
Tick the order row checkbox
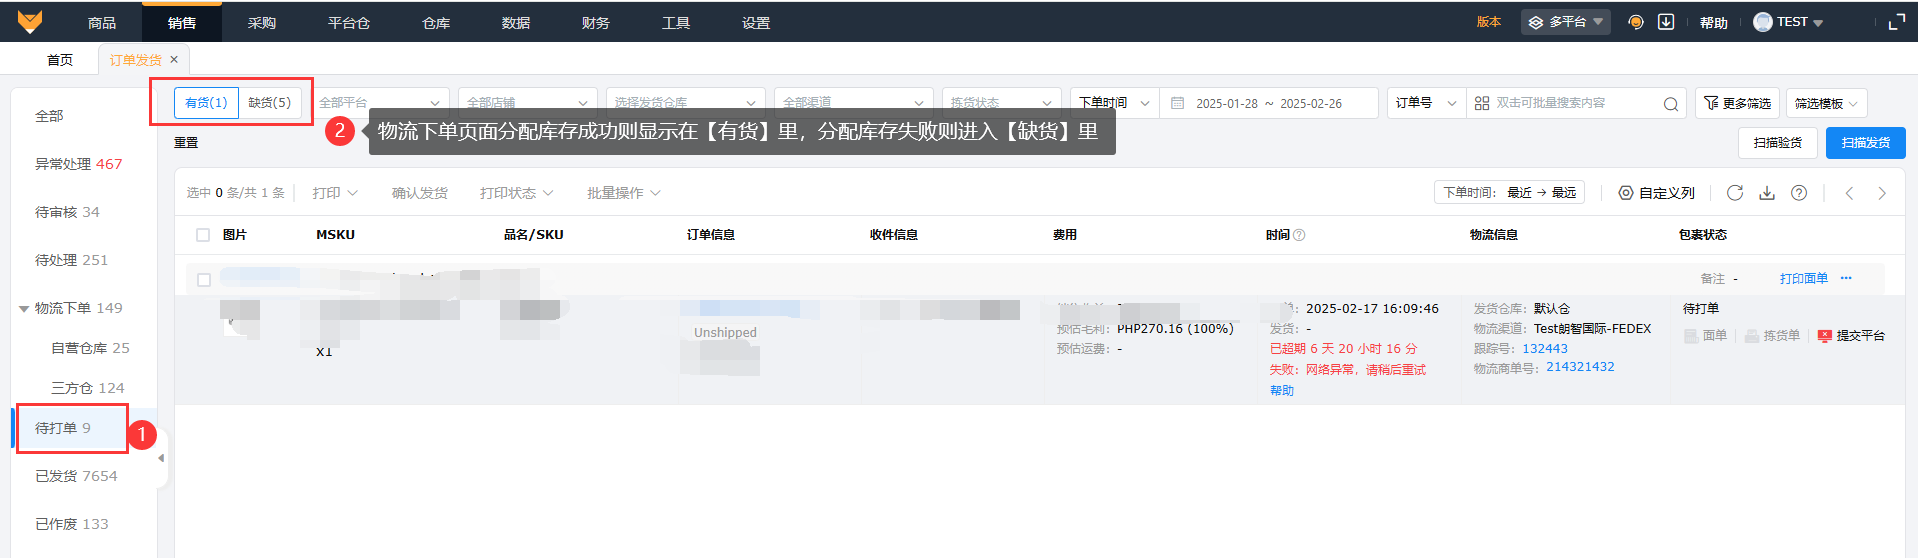tap(204, 280)
